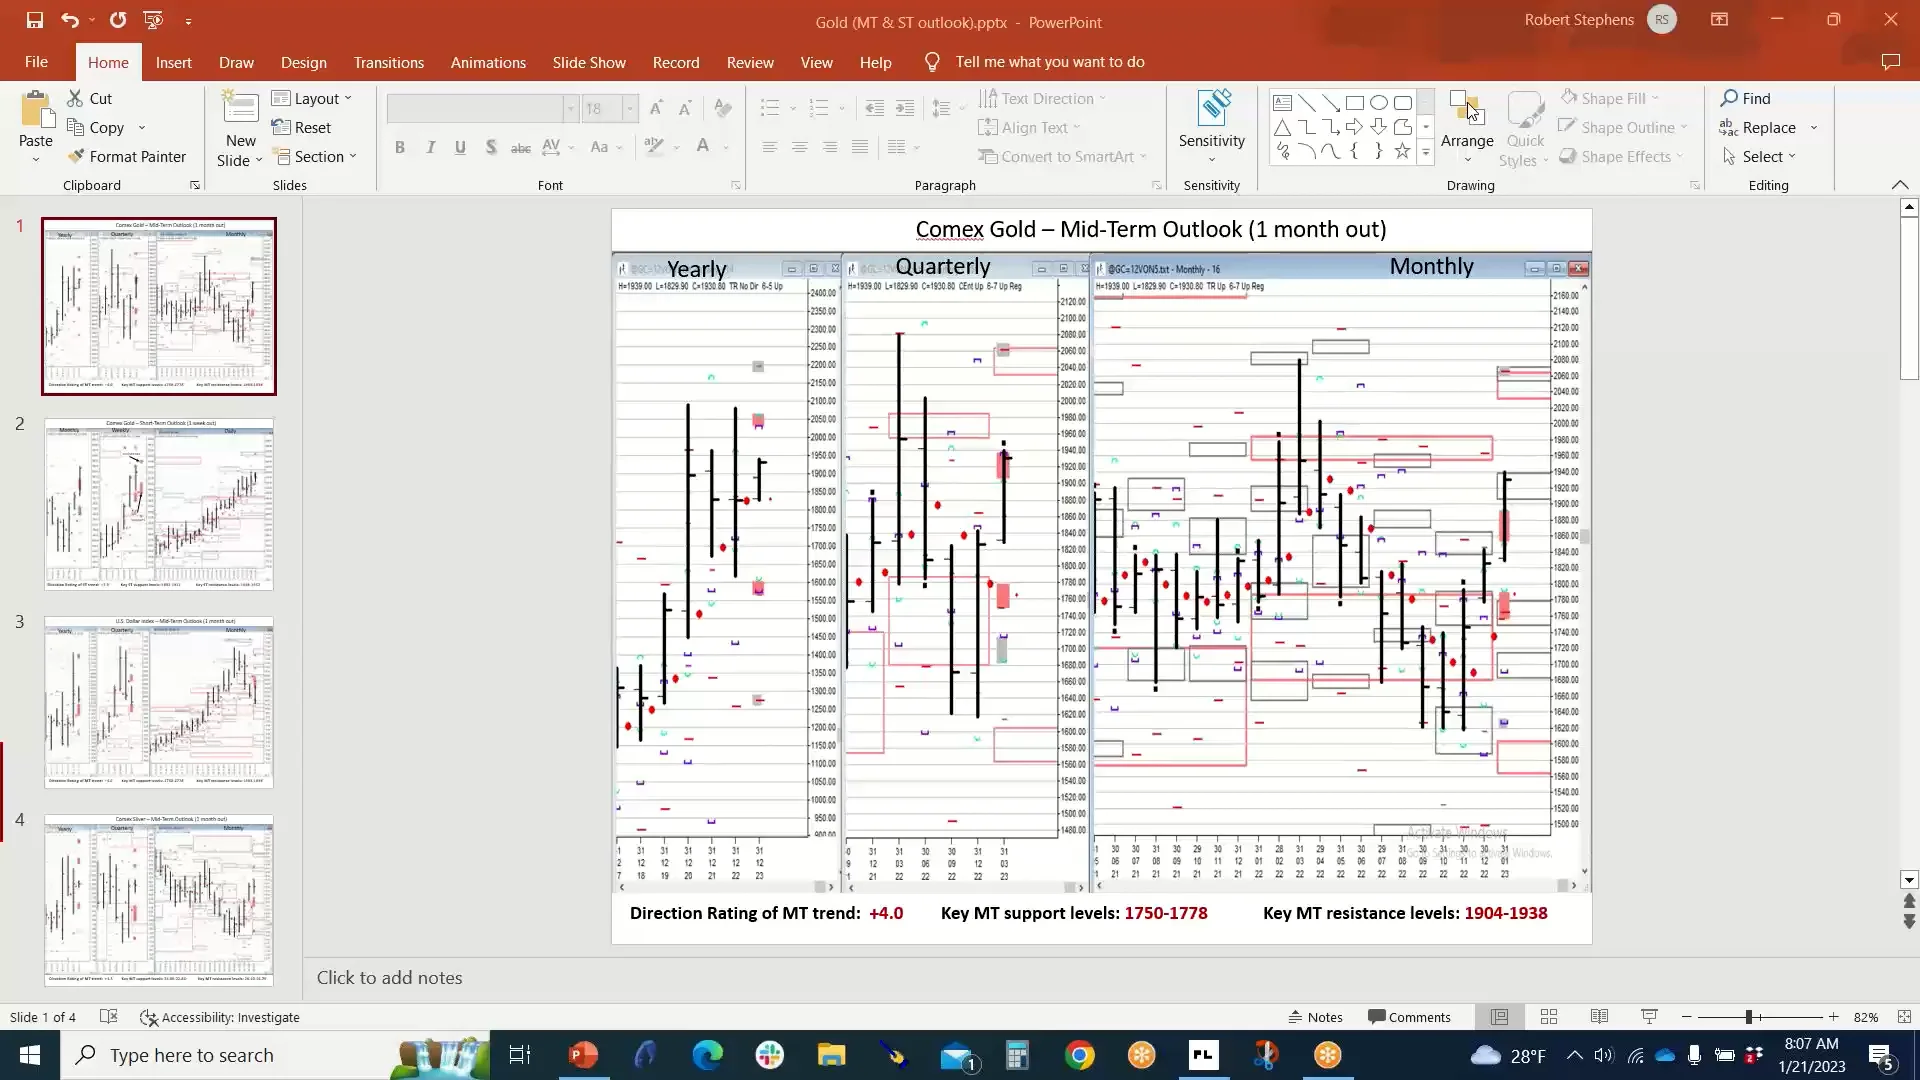Toggle italic formatting off or on
Image resolution: width=1920 pixels, height=1080 pixels.
point(430,147)
